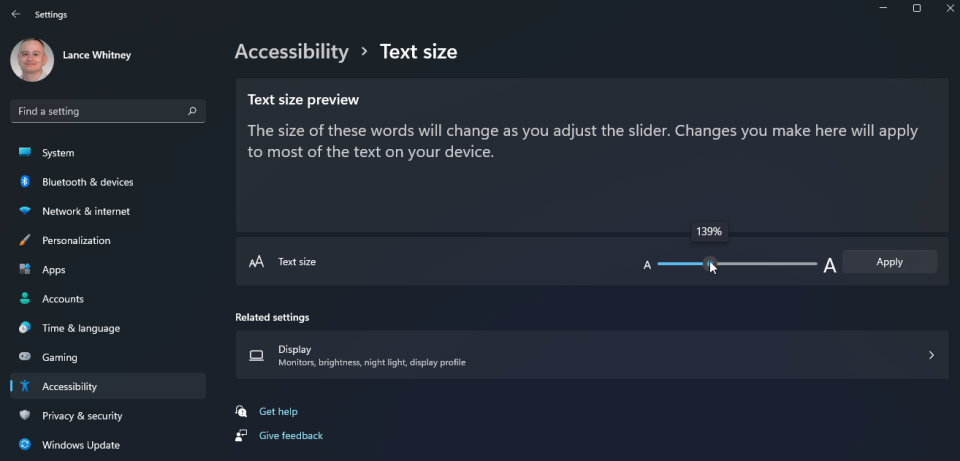The image size is (960, 461).
Task: Navigate to Accessibility breadcrumb link
Action: pyautogui.click(x=291, y=51)
